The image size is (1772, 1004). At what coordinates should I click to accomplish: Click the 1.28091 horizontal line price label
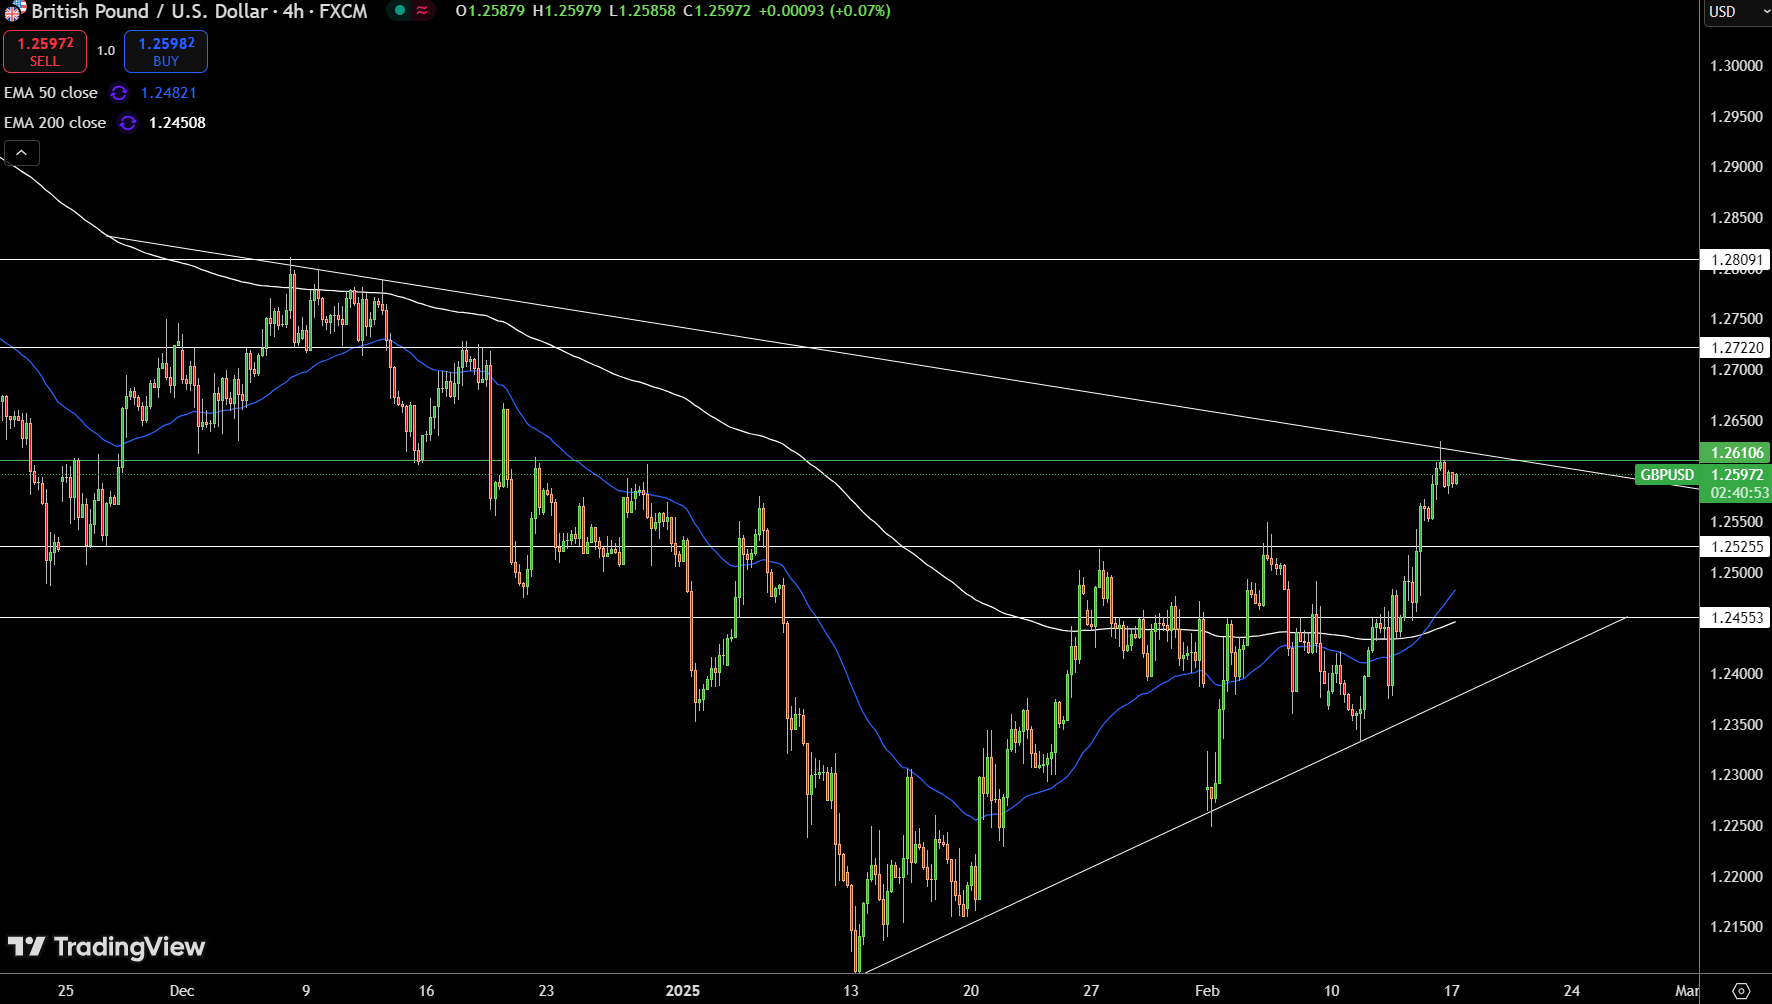point(1735,260)
